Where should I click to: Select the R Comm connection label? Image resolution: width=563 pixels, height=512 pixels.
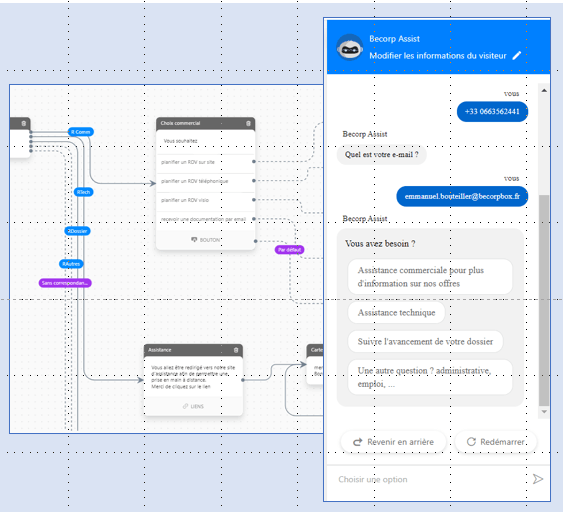[x=81, y=132]
